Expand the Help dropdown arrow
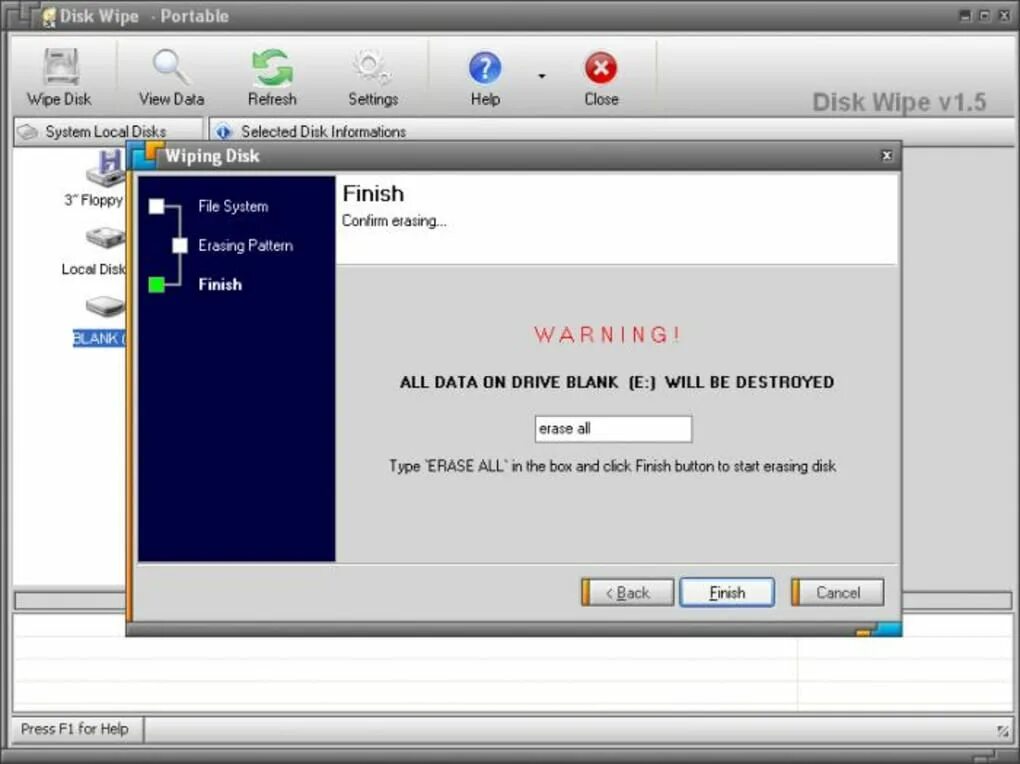Image resolution: width=1020 pixels, height=764 pixels. [x=541, y=76]
